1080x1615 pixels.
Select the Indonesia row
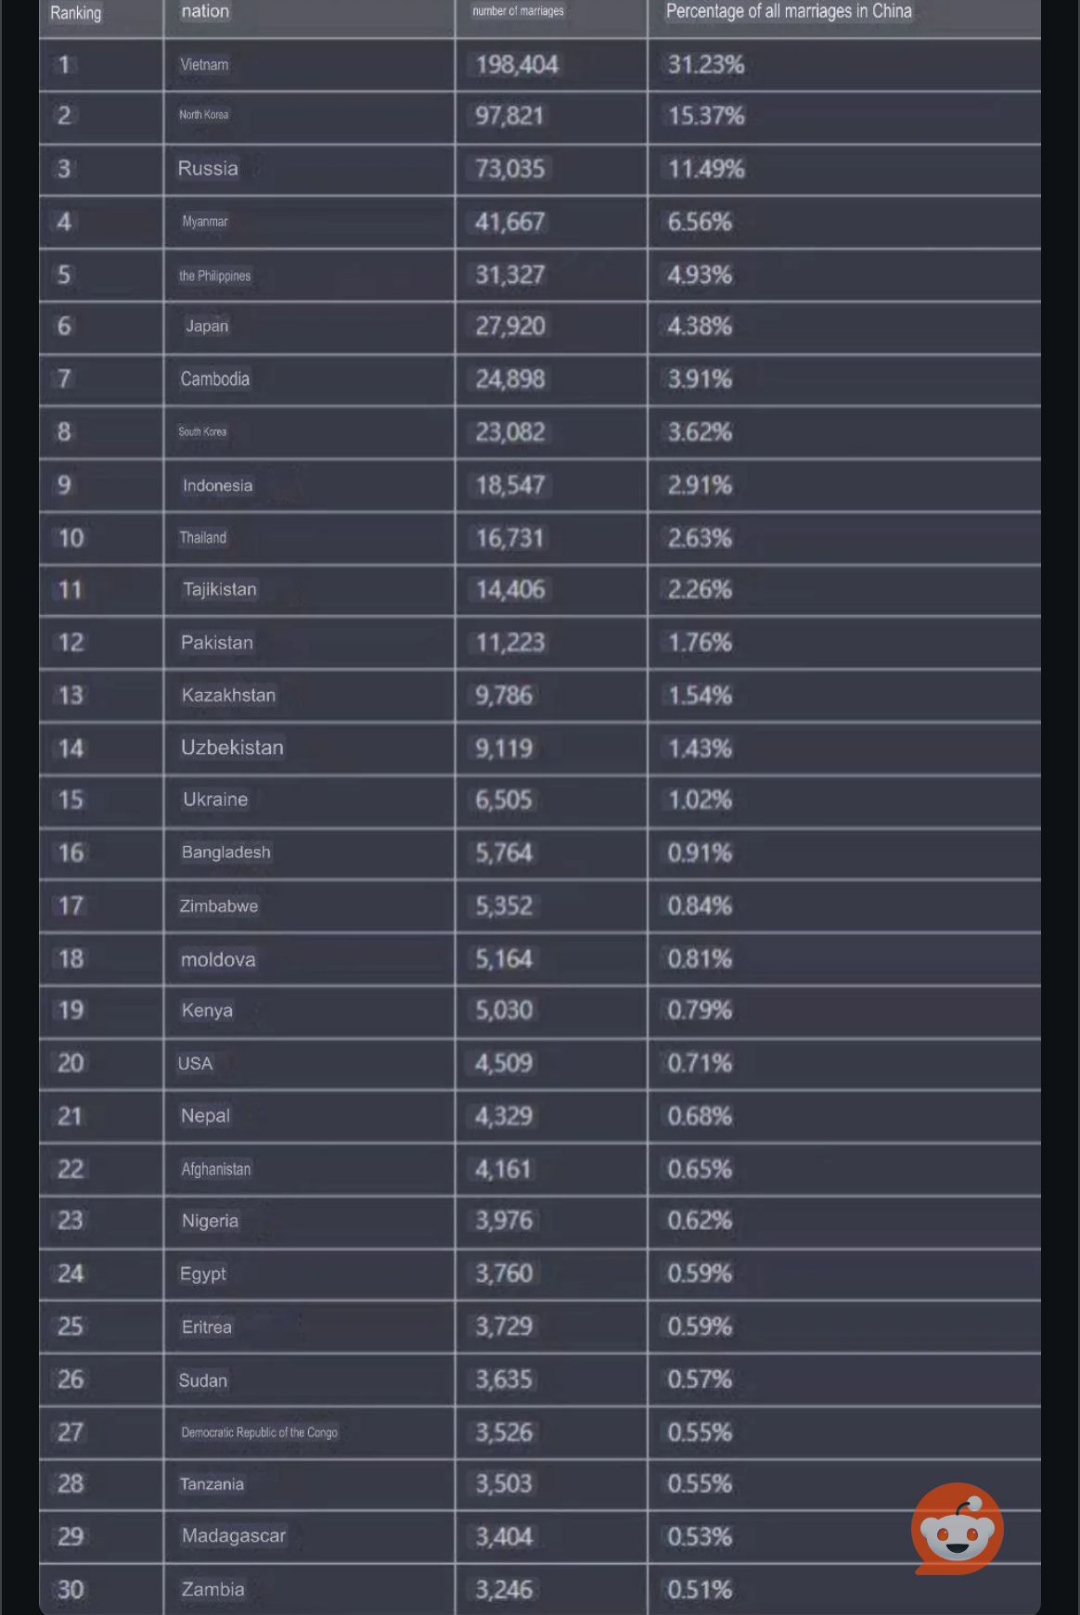pos(540,486)
